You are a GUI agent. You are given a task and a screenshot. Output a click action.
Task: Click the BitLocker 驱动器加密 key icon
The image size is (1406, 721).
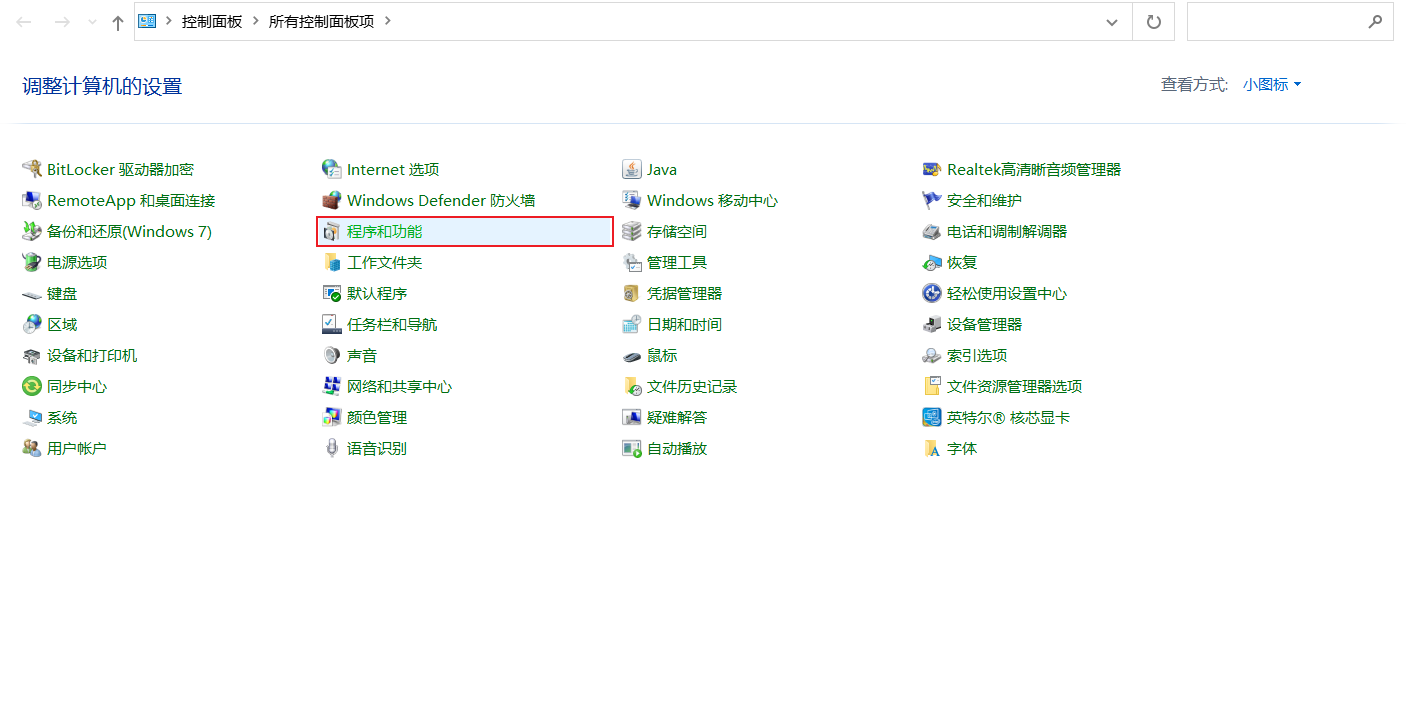pyautogui.click(x=32, y=170)
